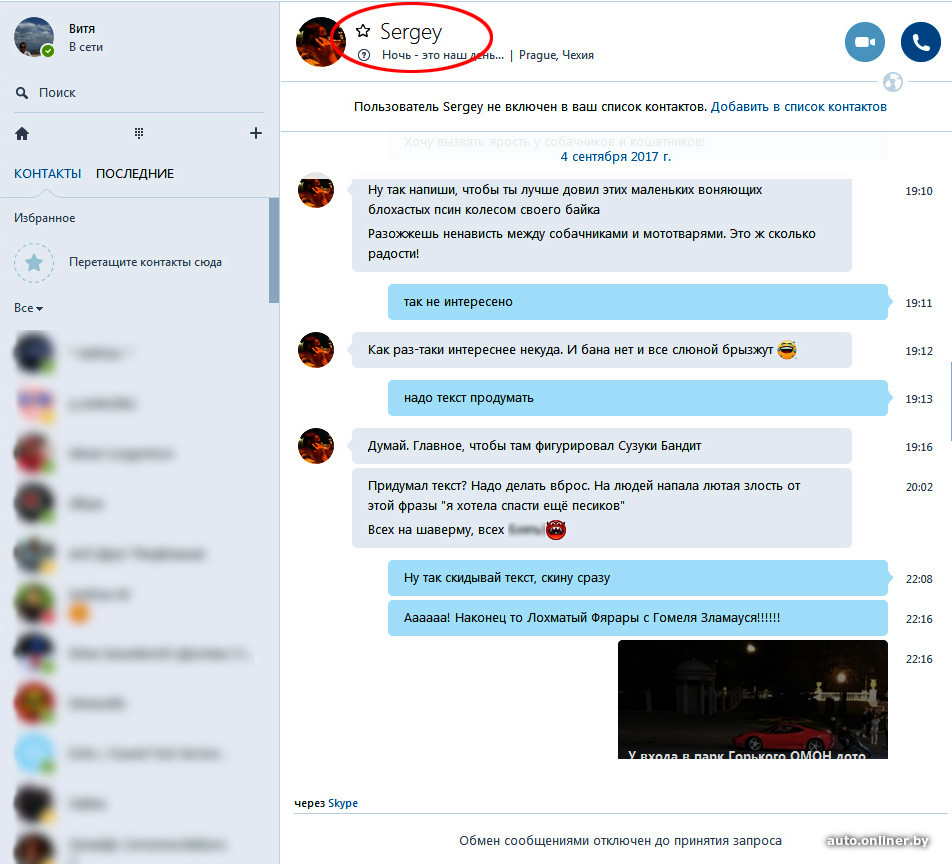
Task: Click Sergey's avatar beside the 19:12 message
Action: click(x=316, y=350)
